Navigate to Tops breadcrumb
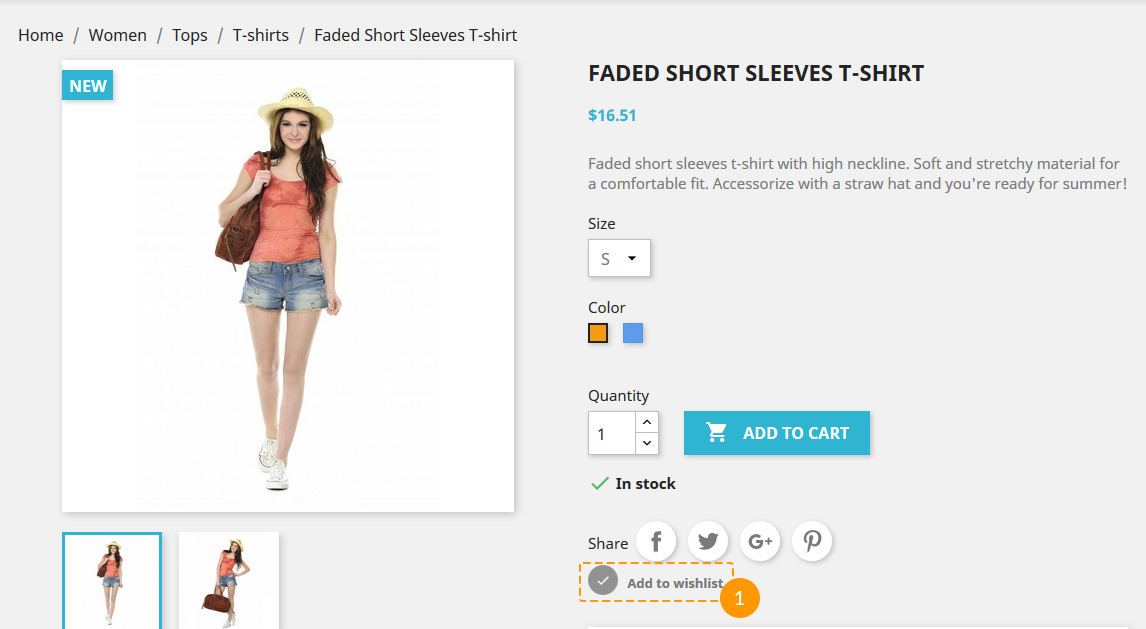The image size is (1146, 629). tap(190, 35)
